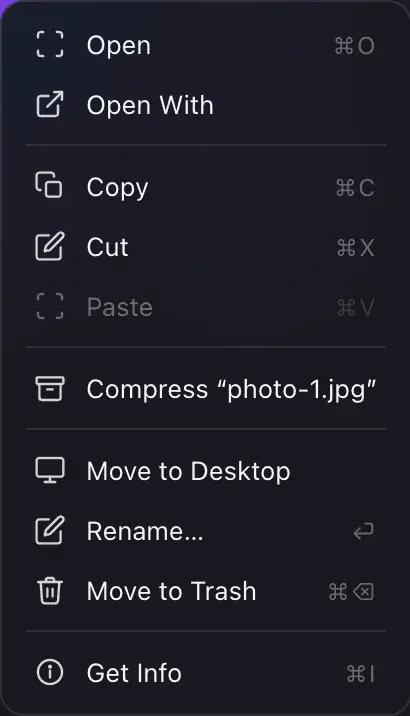
Task: Choose the "Copy" menu entry text
Action: [117, 188]
